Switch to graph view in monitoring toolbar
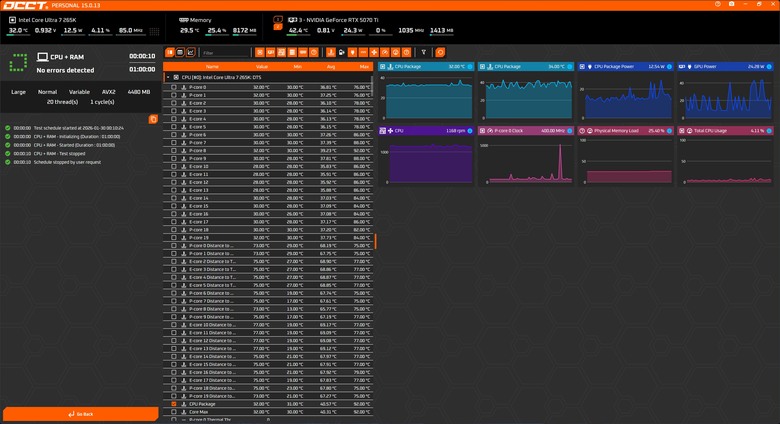The height and width of the screenshot is (424, 780). coord(191,52)
